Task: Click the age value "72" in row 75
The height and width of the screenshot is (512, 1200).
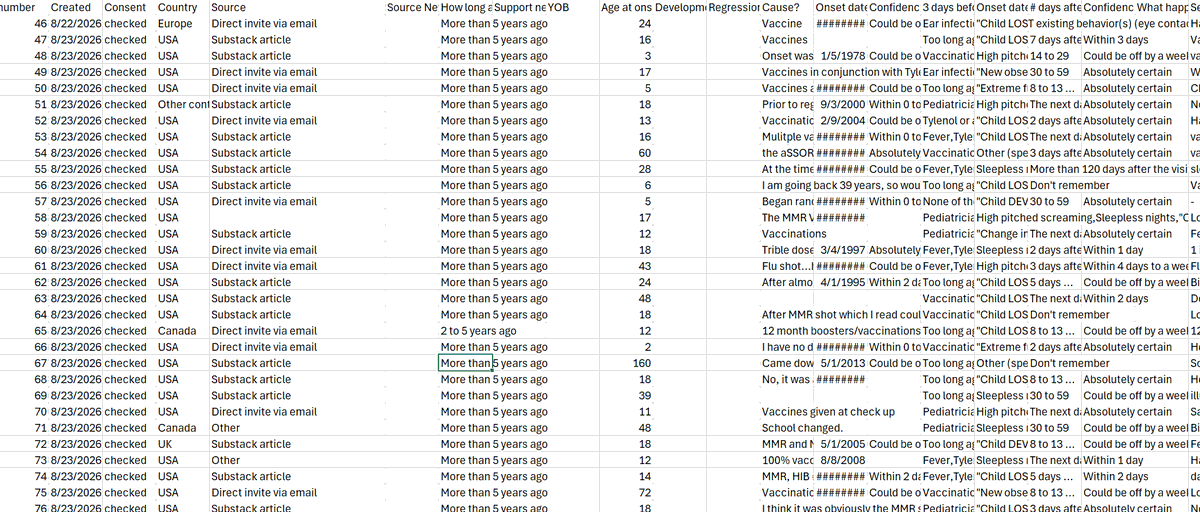Action: [x=625, y=492]
